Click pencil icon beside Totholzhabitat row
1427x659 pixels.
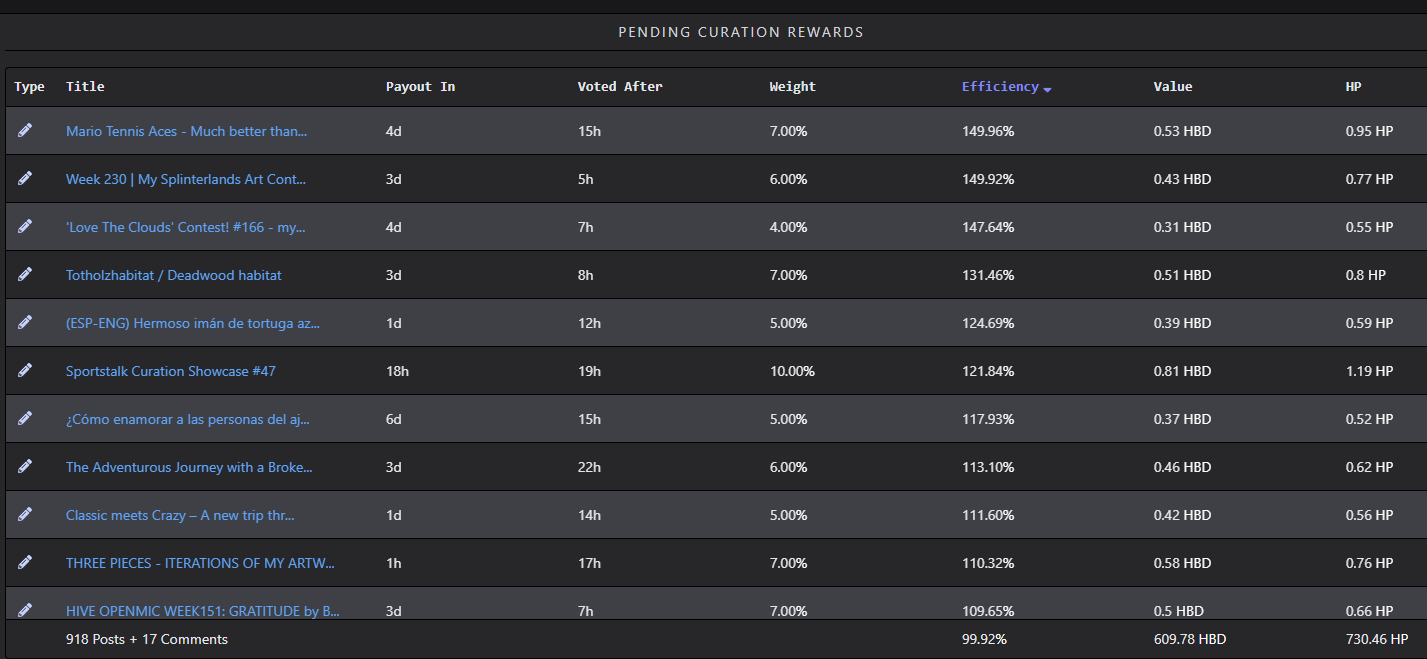25,275
